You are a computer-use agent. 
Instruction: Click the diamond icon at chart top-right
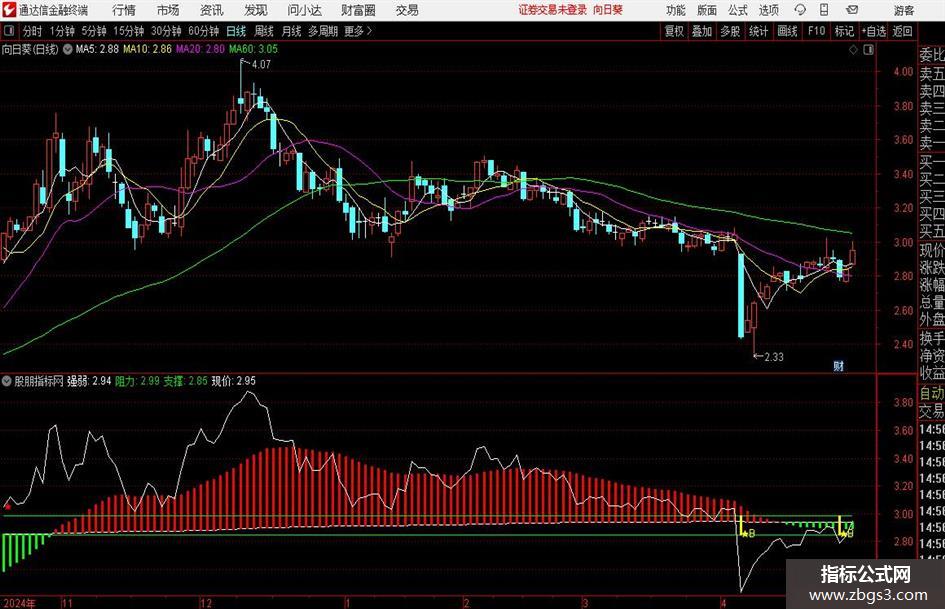[853, 49]
